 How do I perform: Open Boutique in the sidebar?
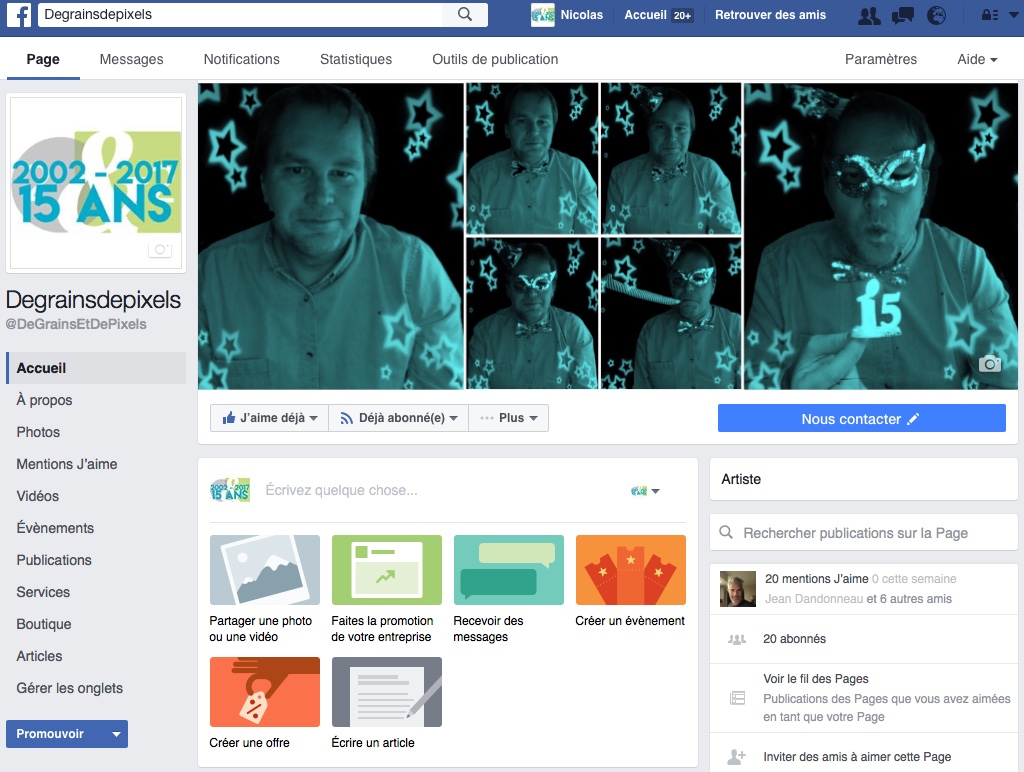[x=44, y=624]
